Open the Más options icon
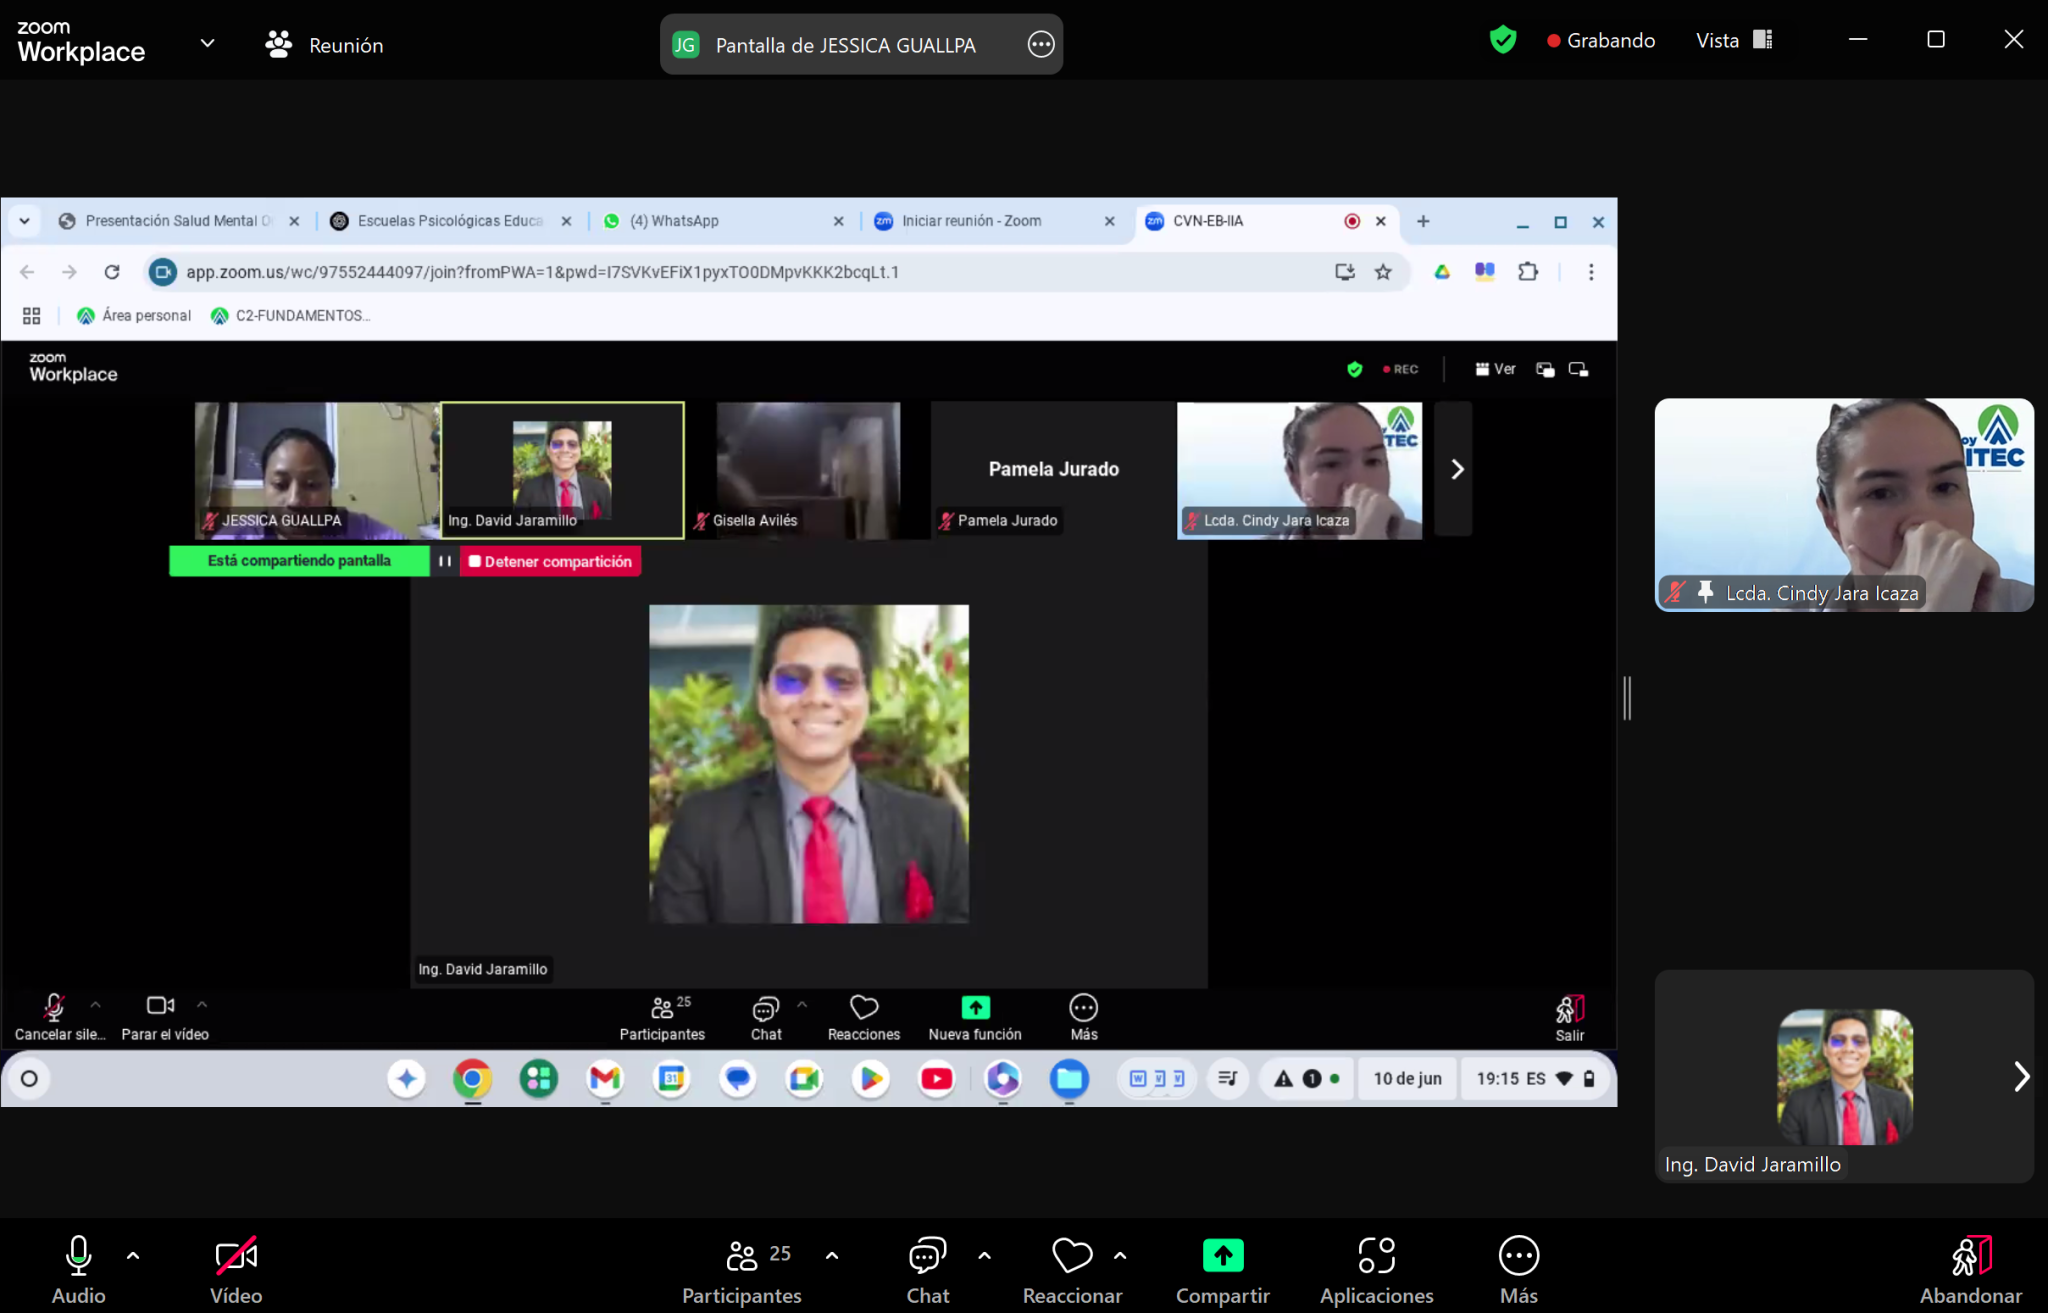The image size is (2048, 1313). (x=1518, y=1257)
